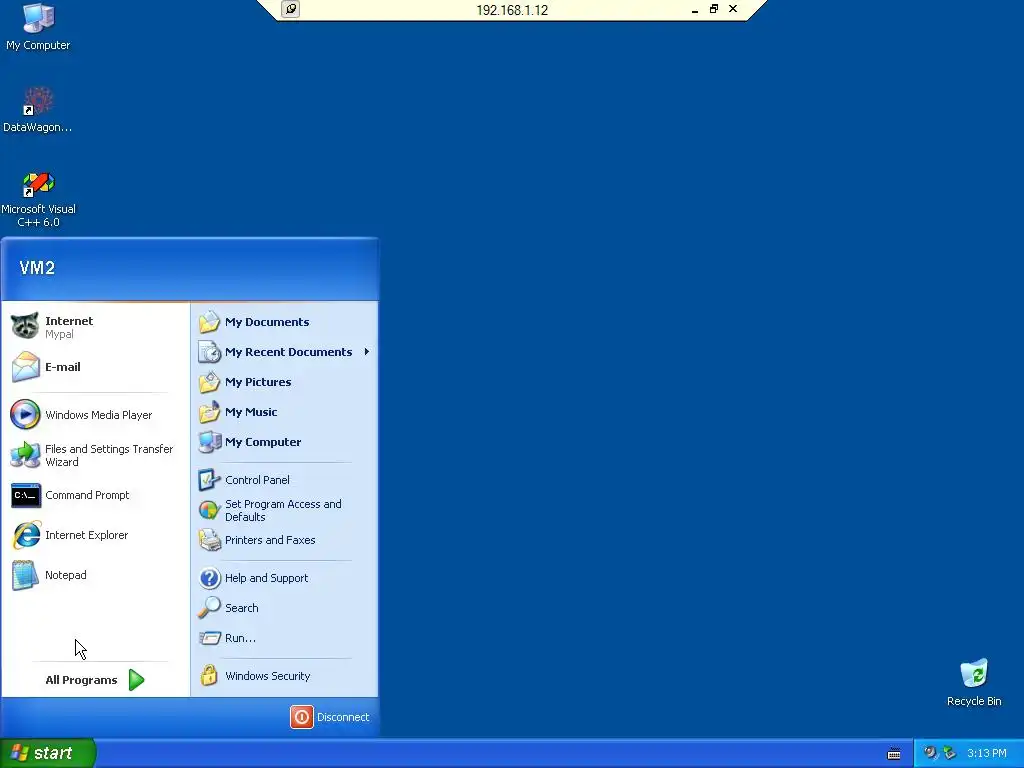Click the Start button on taskbar

tap(48, 753)
